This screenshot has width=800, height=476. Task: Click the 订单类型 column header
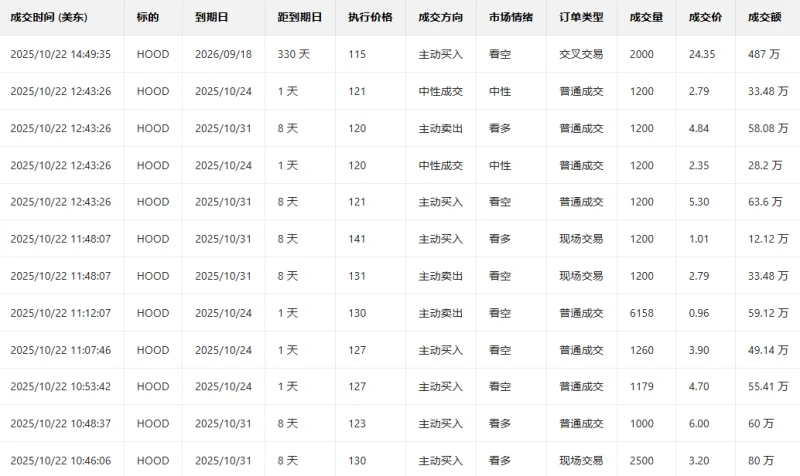tap(581, 18)
